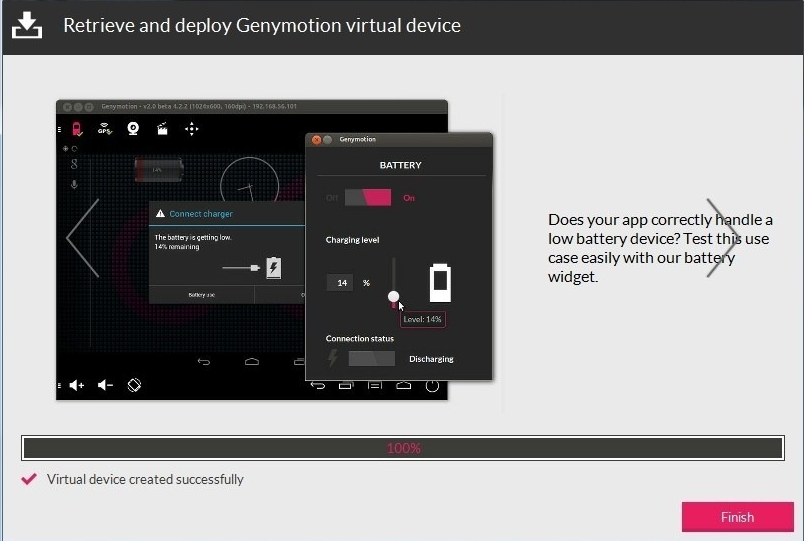The width and height of the screenshot is (804, 541).
Task: Click "Retrieve and deploy Genymotion virtual device" title
Action: click(x=262, y=25)
